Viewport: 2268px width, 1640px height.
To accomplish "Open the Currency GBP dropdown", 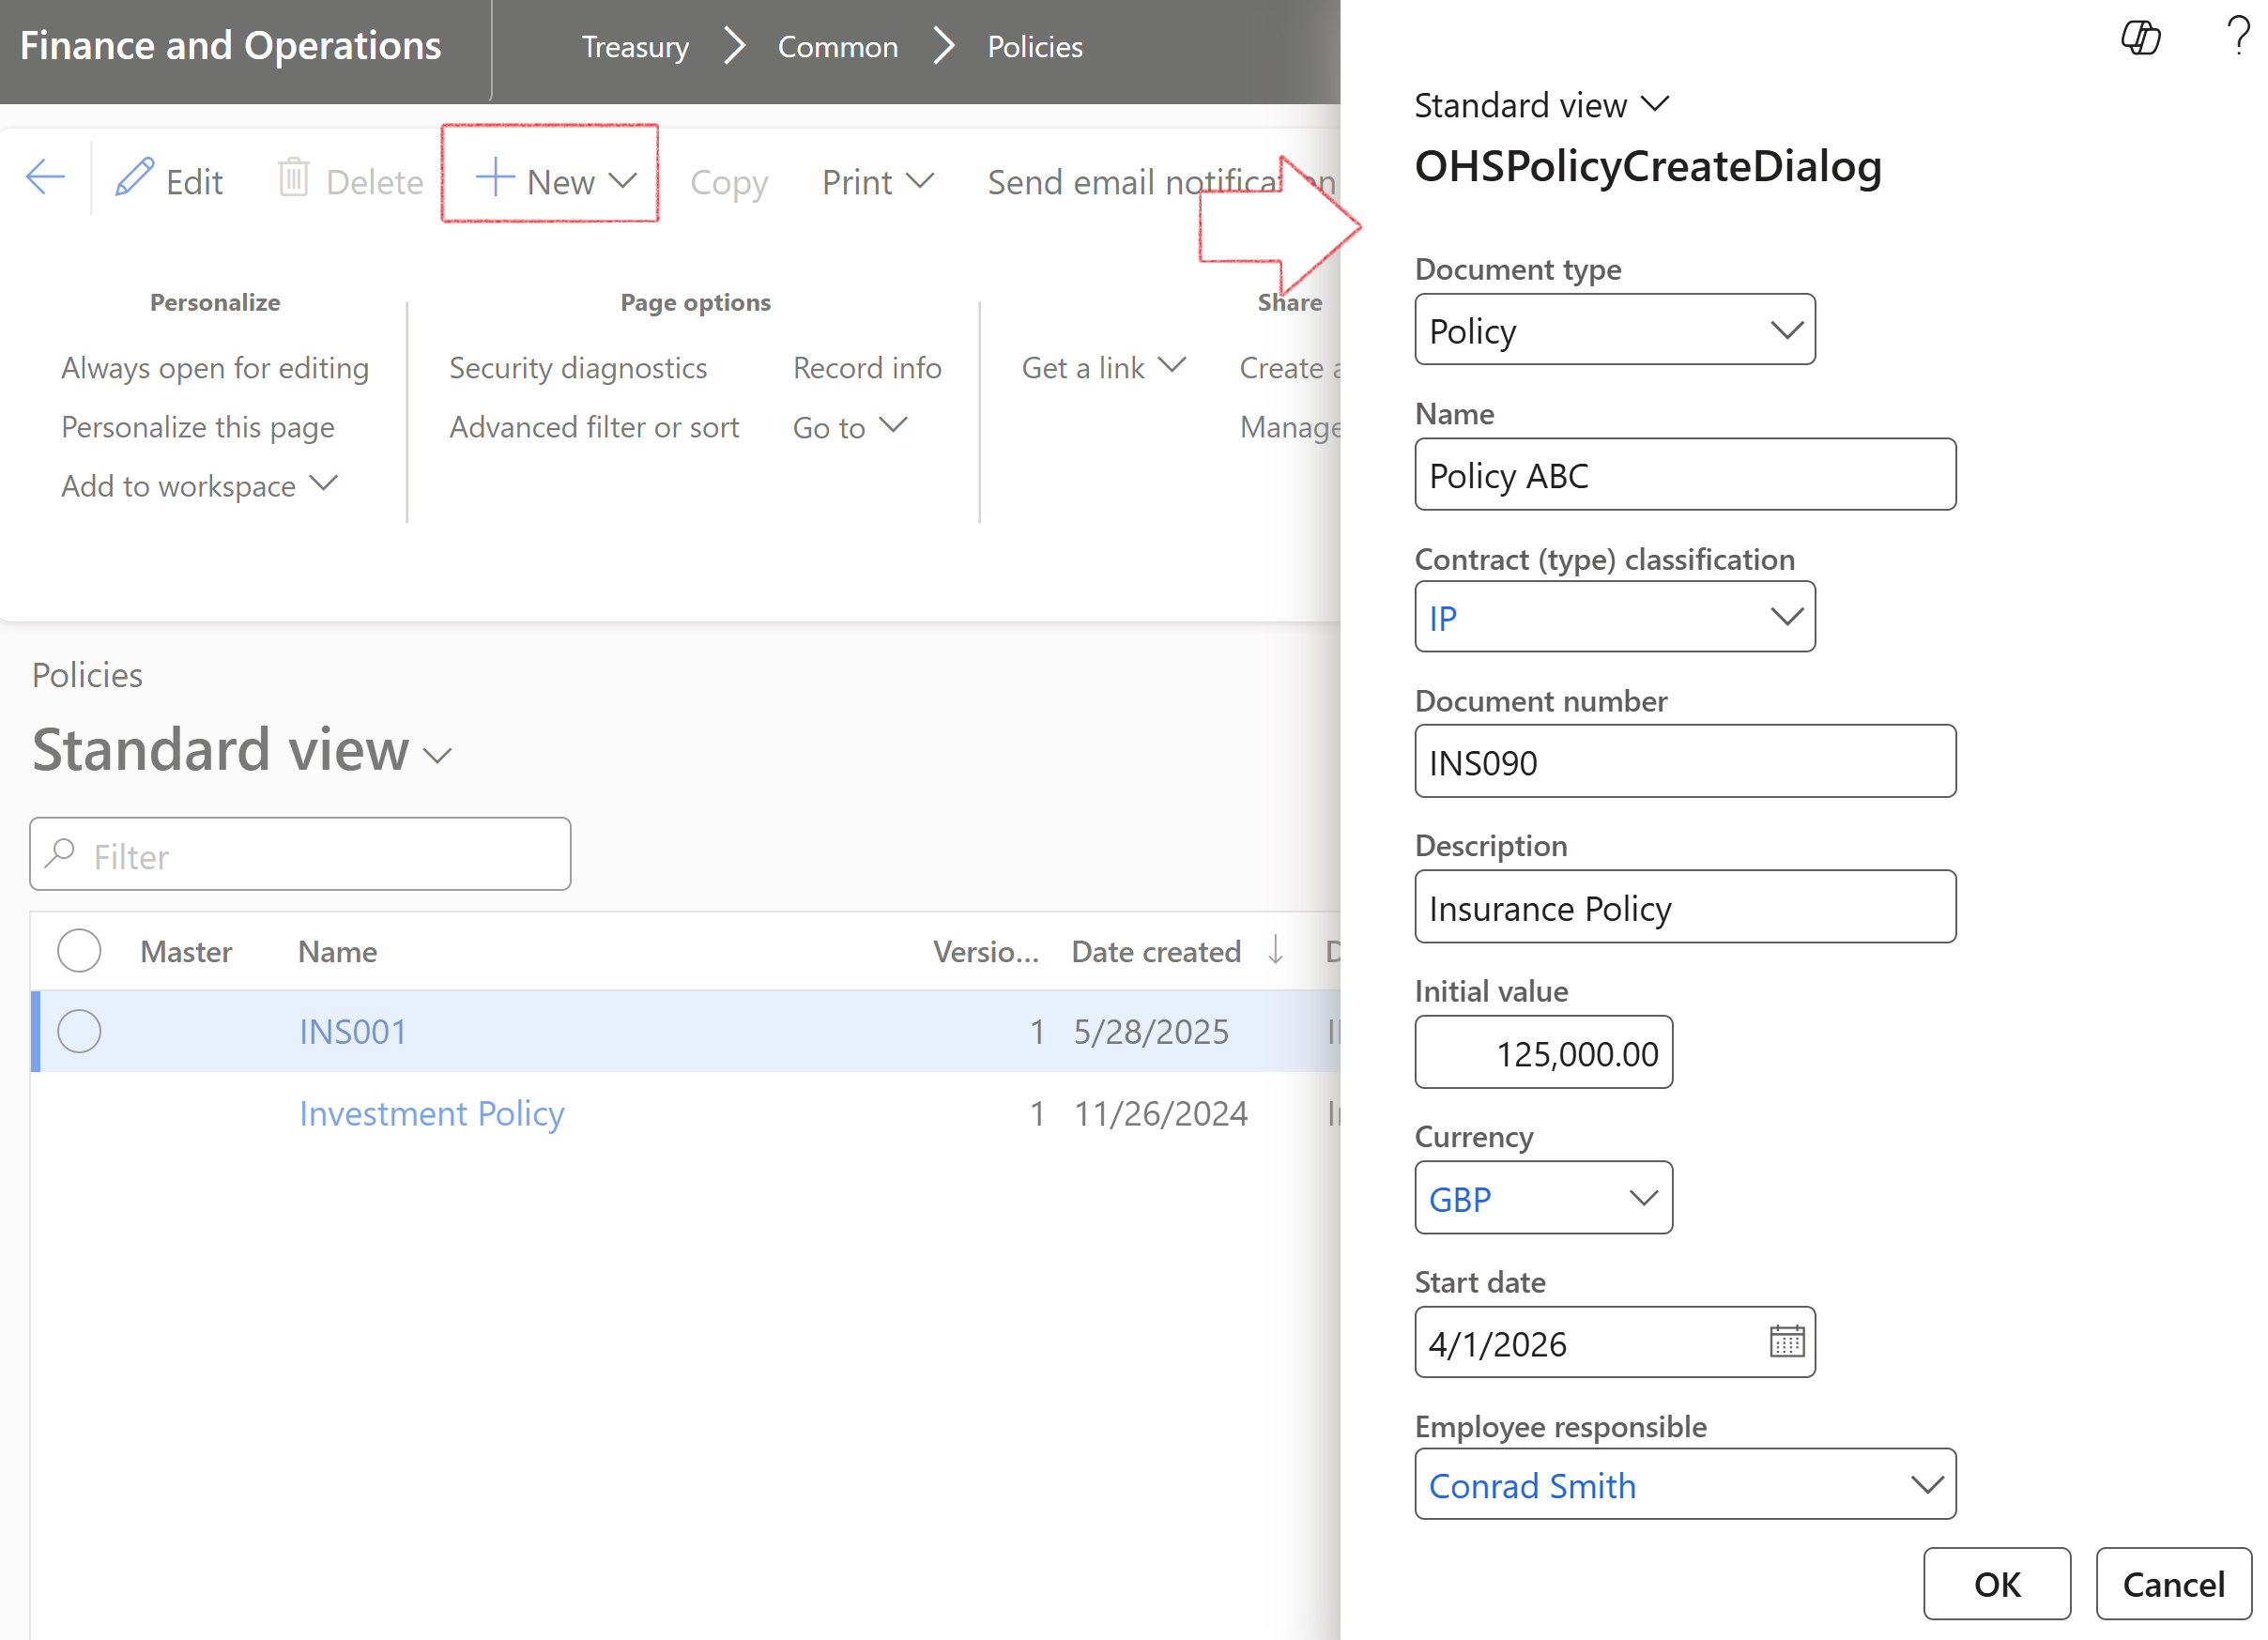I will (1643, 1198).
